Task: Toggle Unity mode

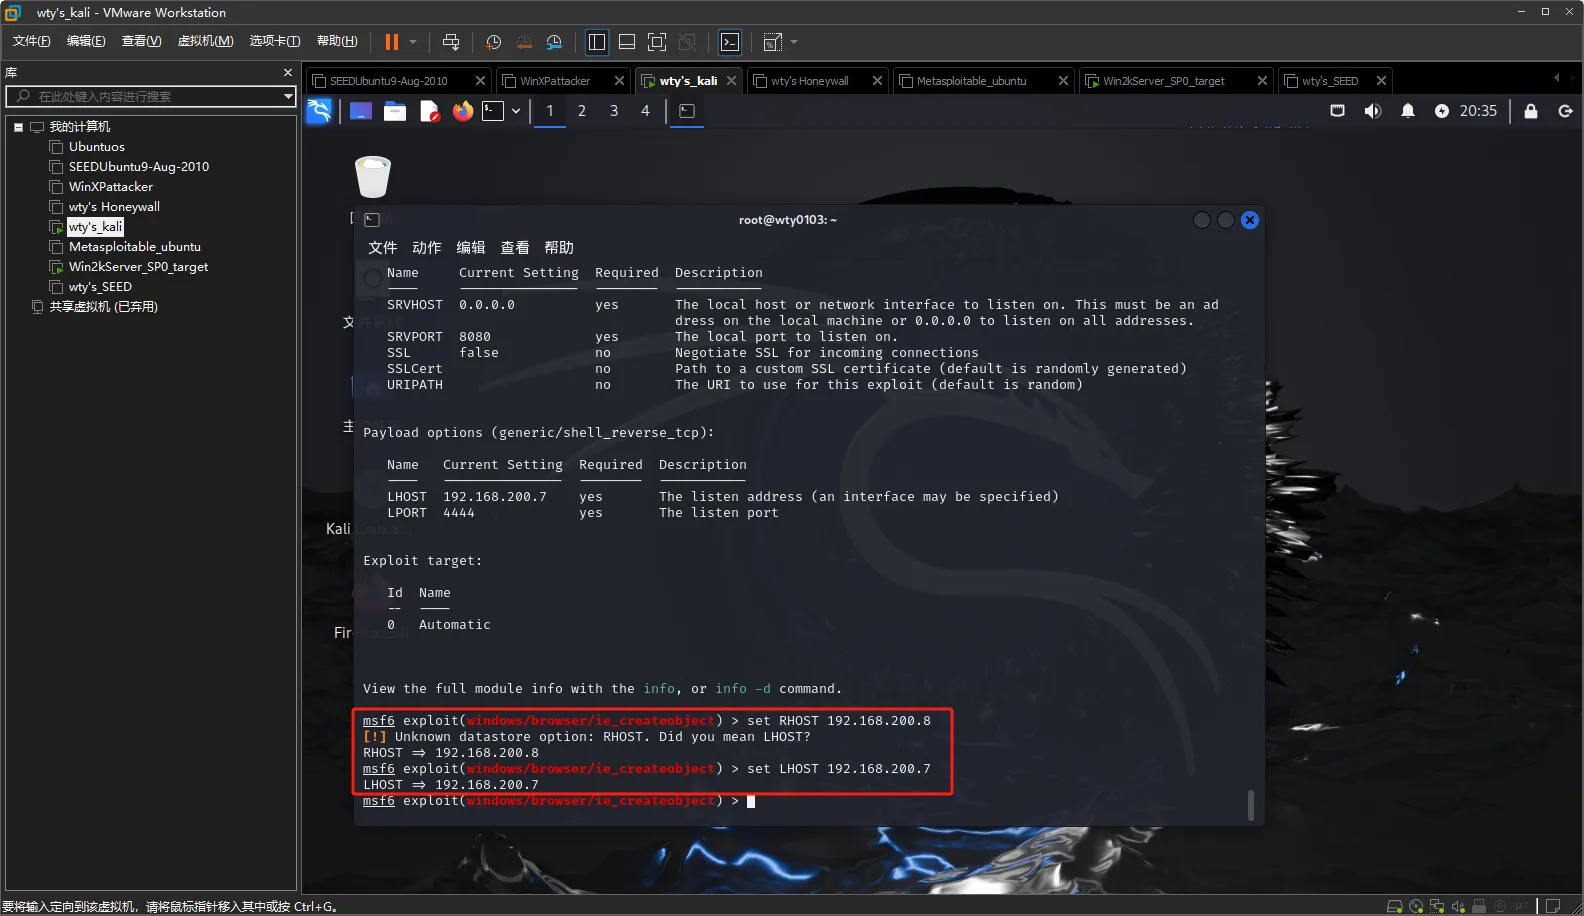Action: (x=687, y=42)
